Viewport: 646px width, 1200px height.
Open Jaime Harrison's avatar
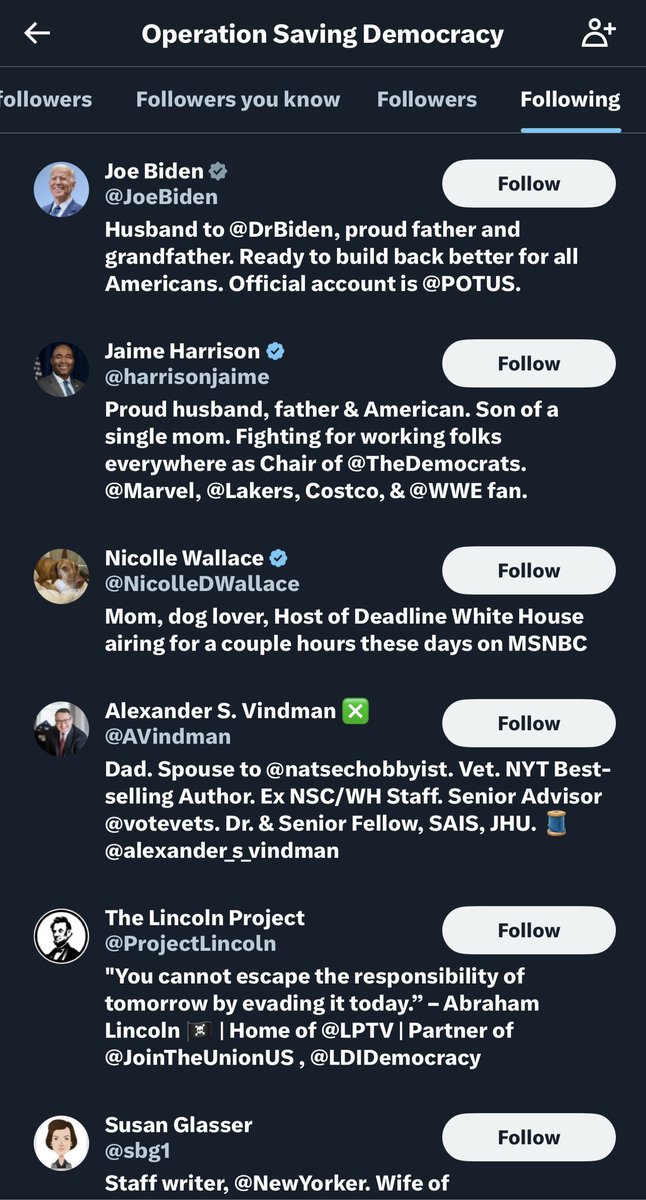click(x=62, y=370)
